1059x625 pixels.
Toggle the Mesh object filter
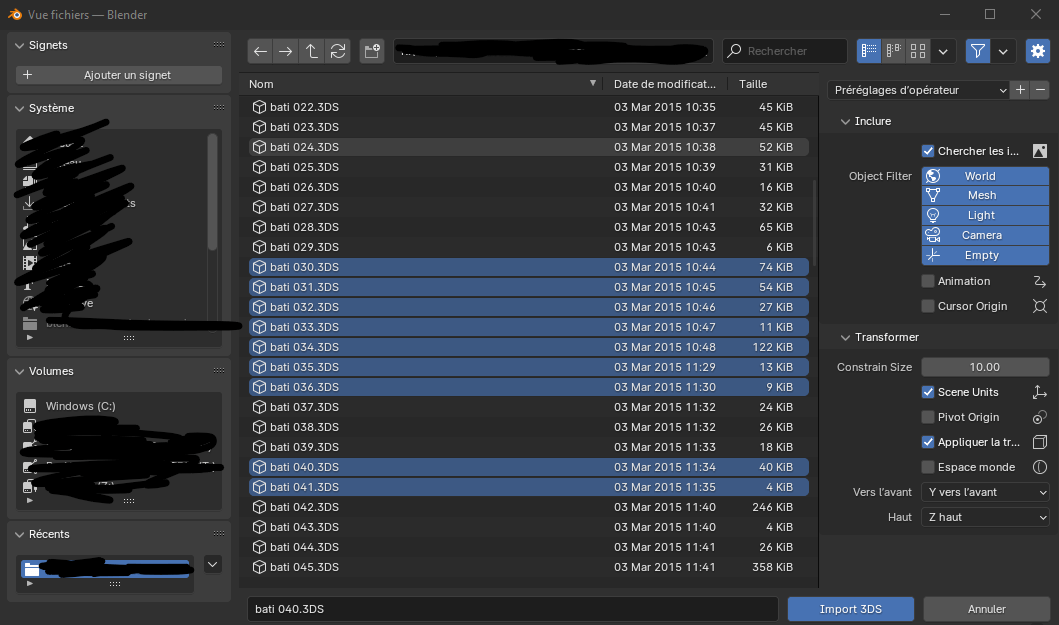[985, 195]
